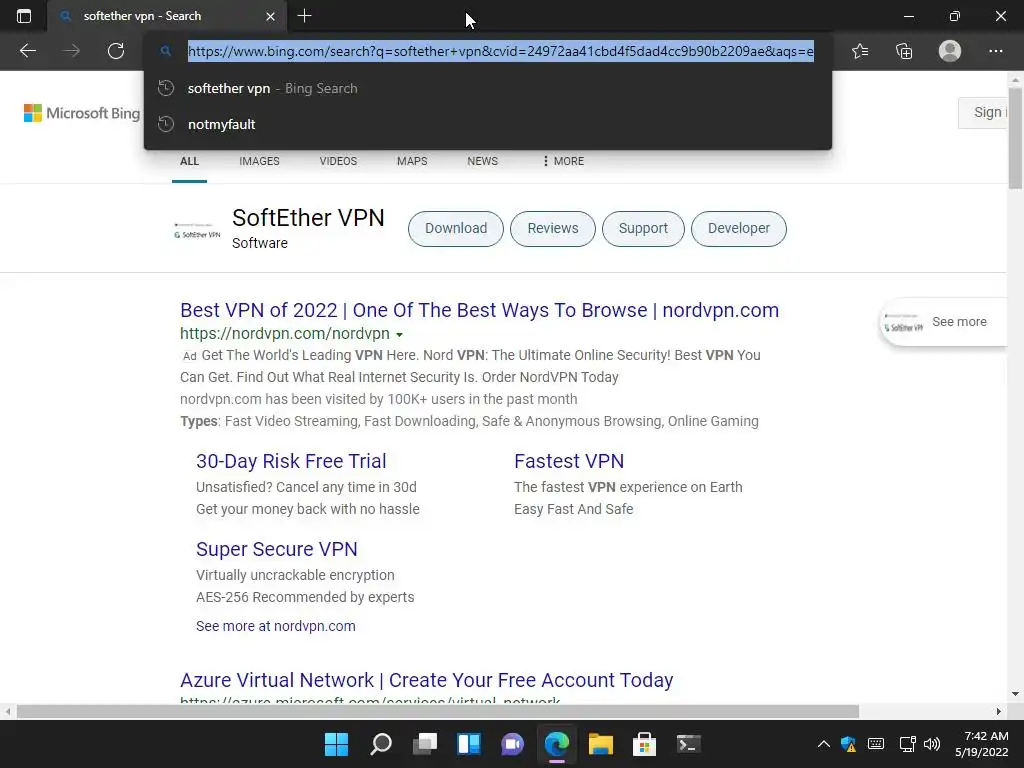Open Task View on the taskbar
Screen dimensions: 1024x768
tap(424, 744)
